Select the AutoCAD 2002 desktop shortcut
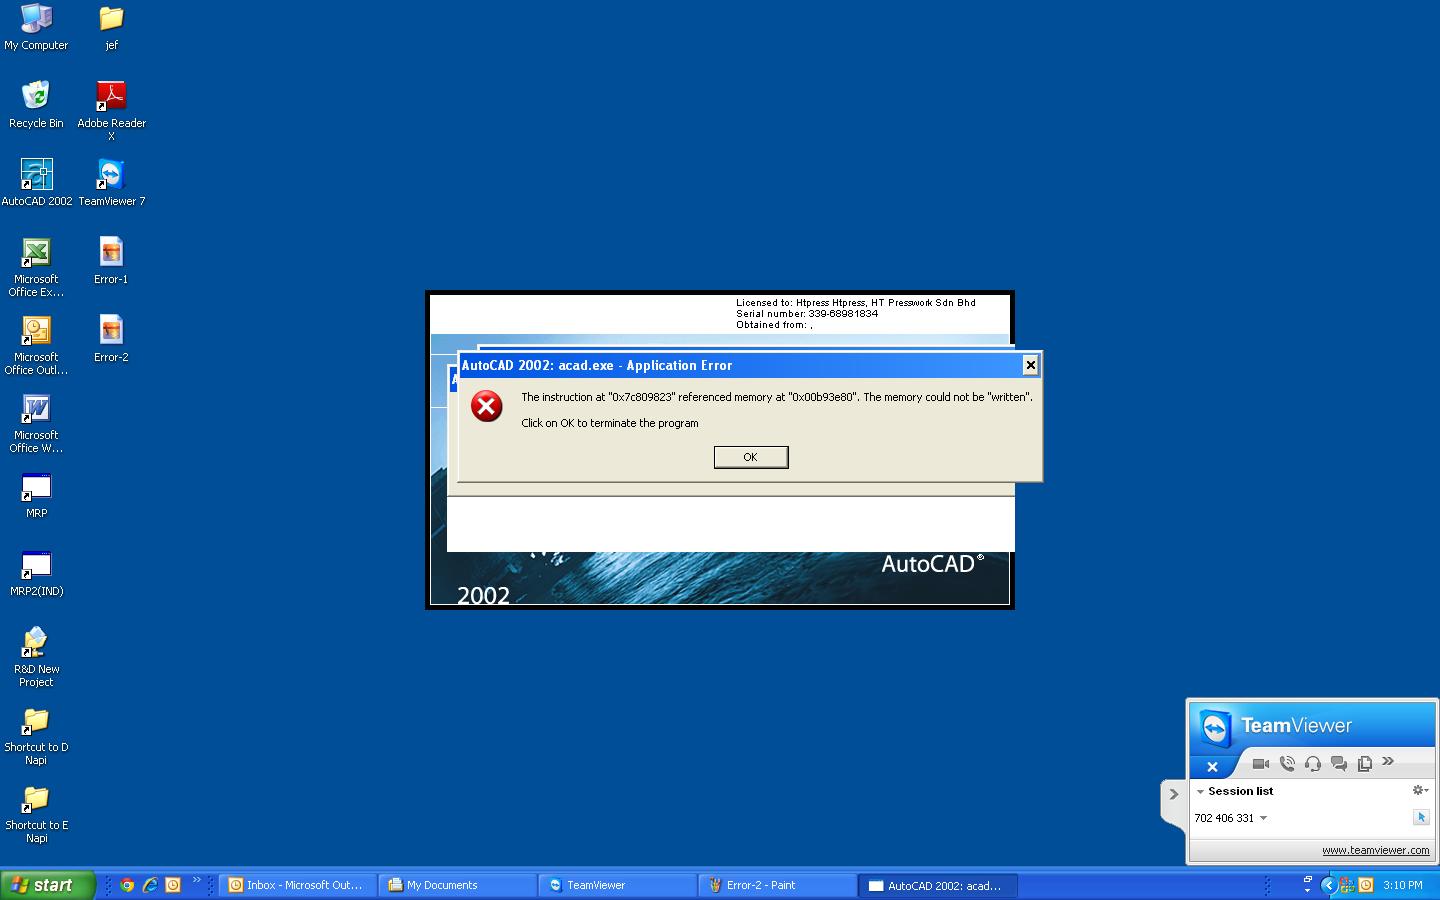The image size is (1440, 900). (37, 182)
